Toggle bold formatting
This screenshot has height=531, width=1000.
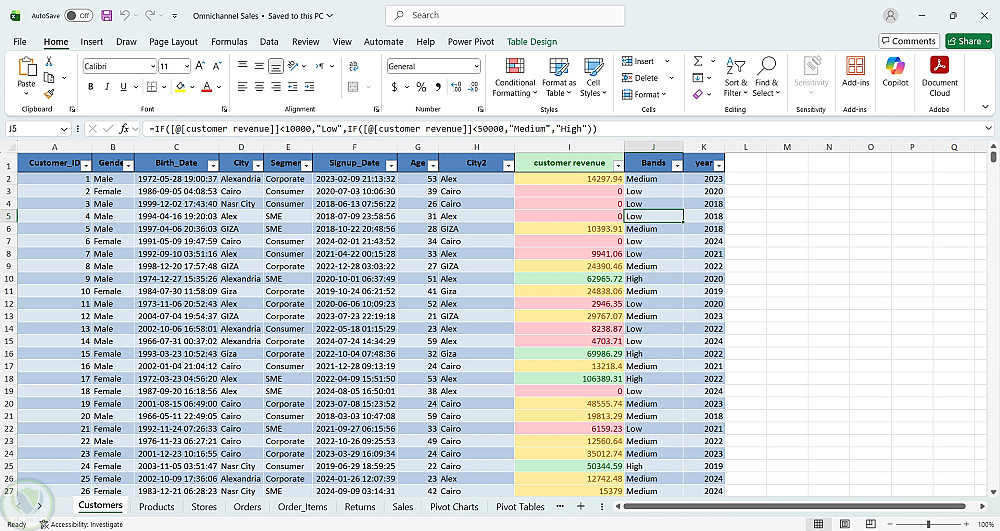coord(91,87)
